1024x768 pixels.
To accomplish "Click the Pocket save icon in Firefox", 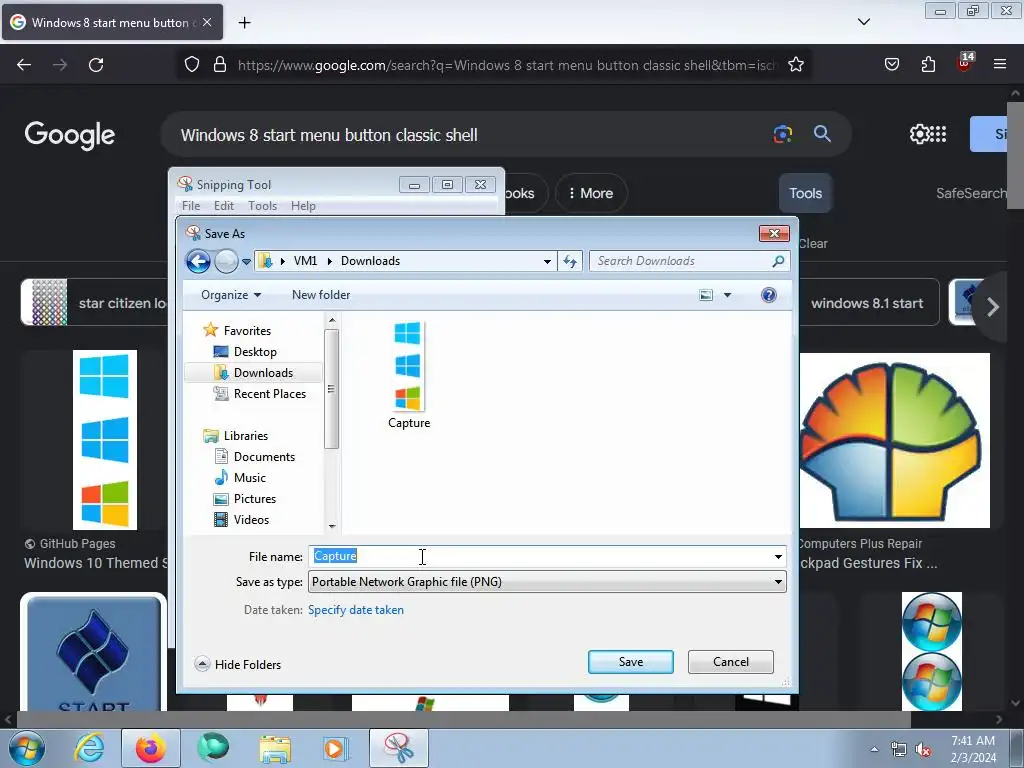I will pyautogui.click(x=891, y=65).
